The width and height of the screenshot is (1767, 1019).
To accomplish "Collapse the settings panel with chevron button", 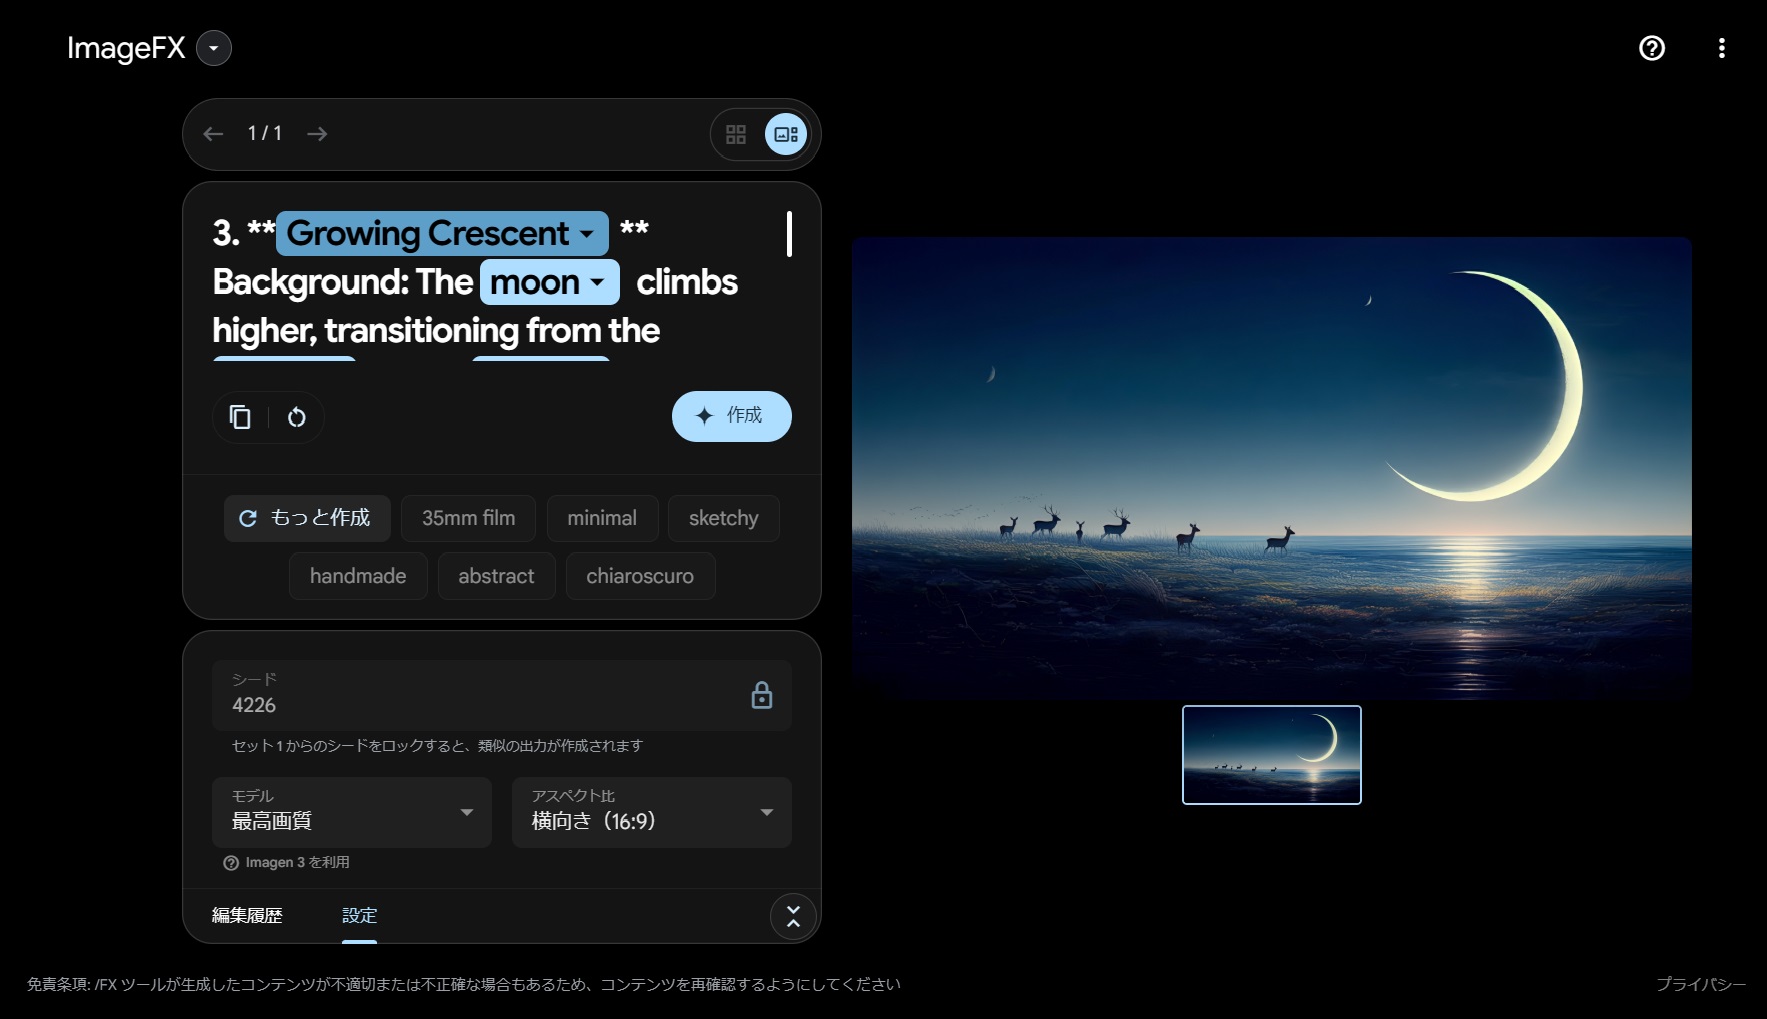I will [793, 916].
